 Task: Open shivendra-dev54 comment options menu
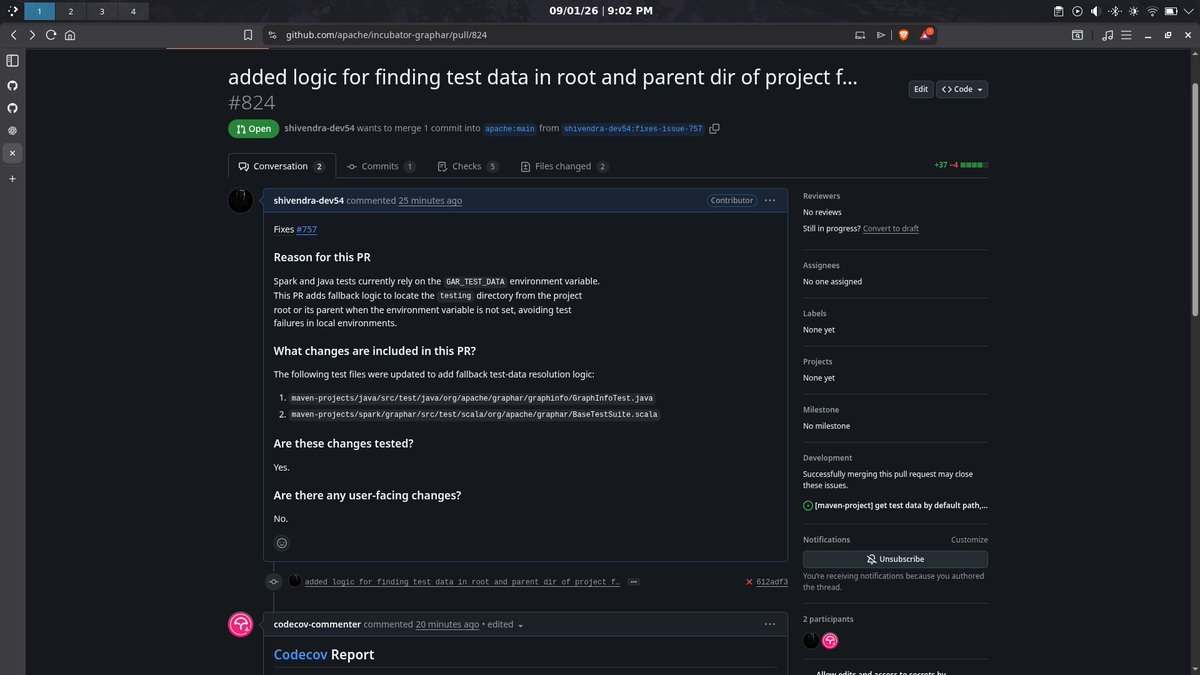pyautogui.click(x=770, y=200)
